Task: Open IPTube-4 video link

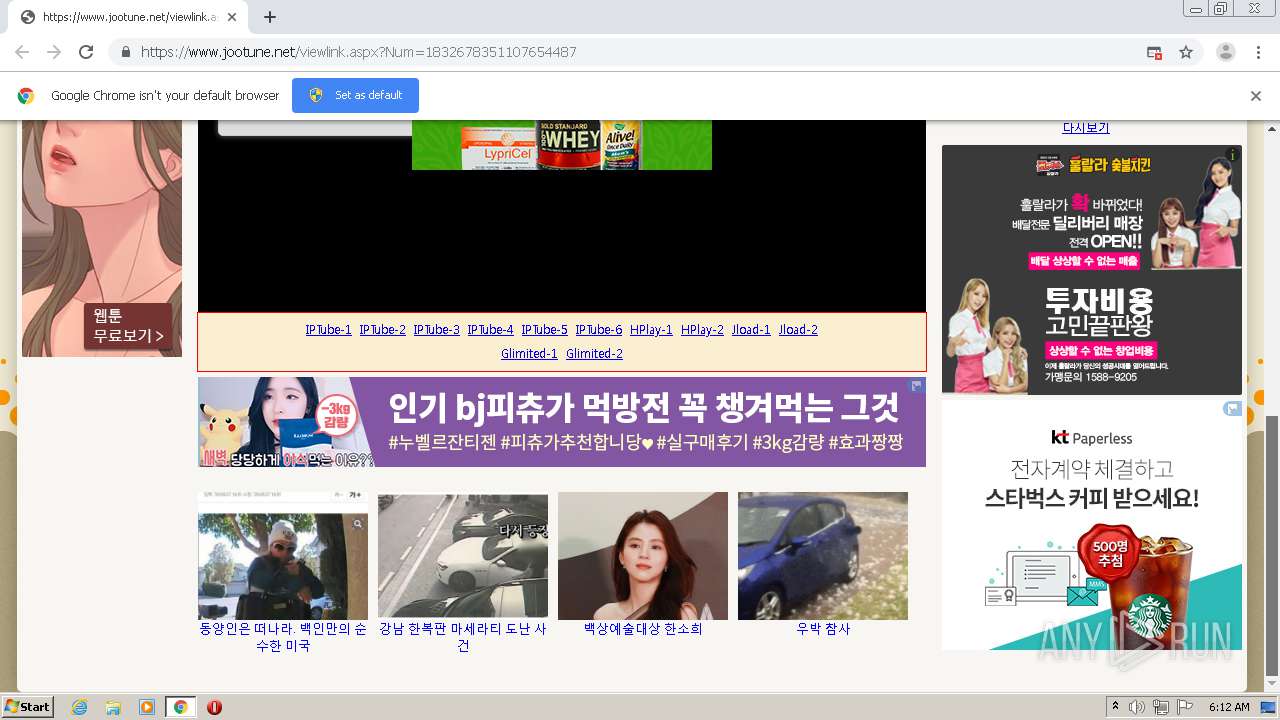Action: click(490, 330)
